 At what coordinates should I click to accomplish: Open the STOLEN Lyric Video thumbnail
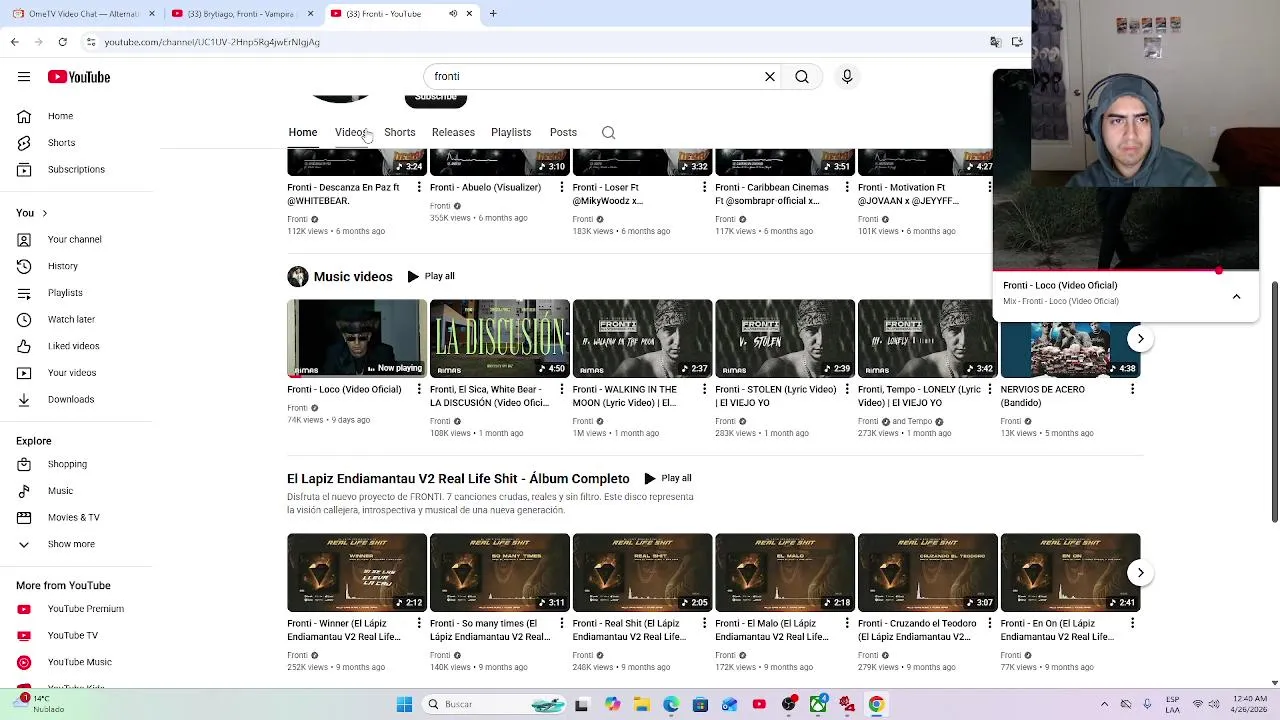point(785,338)
